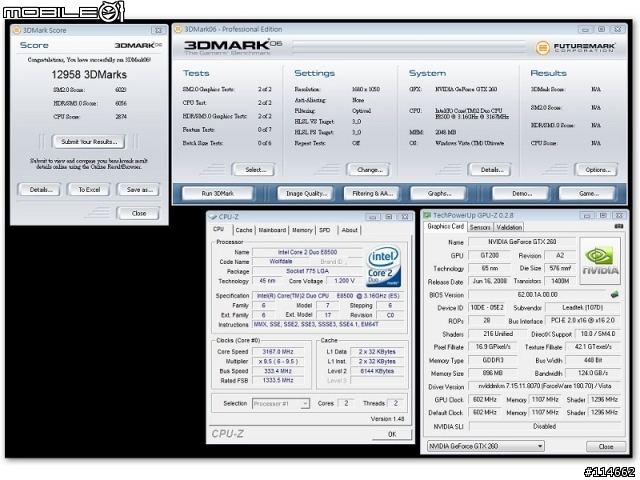Open Image Quality in 3DMark06

click(x=306, y=193)
